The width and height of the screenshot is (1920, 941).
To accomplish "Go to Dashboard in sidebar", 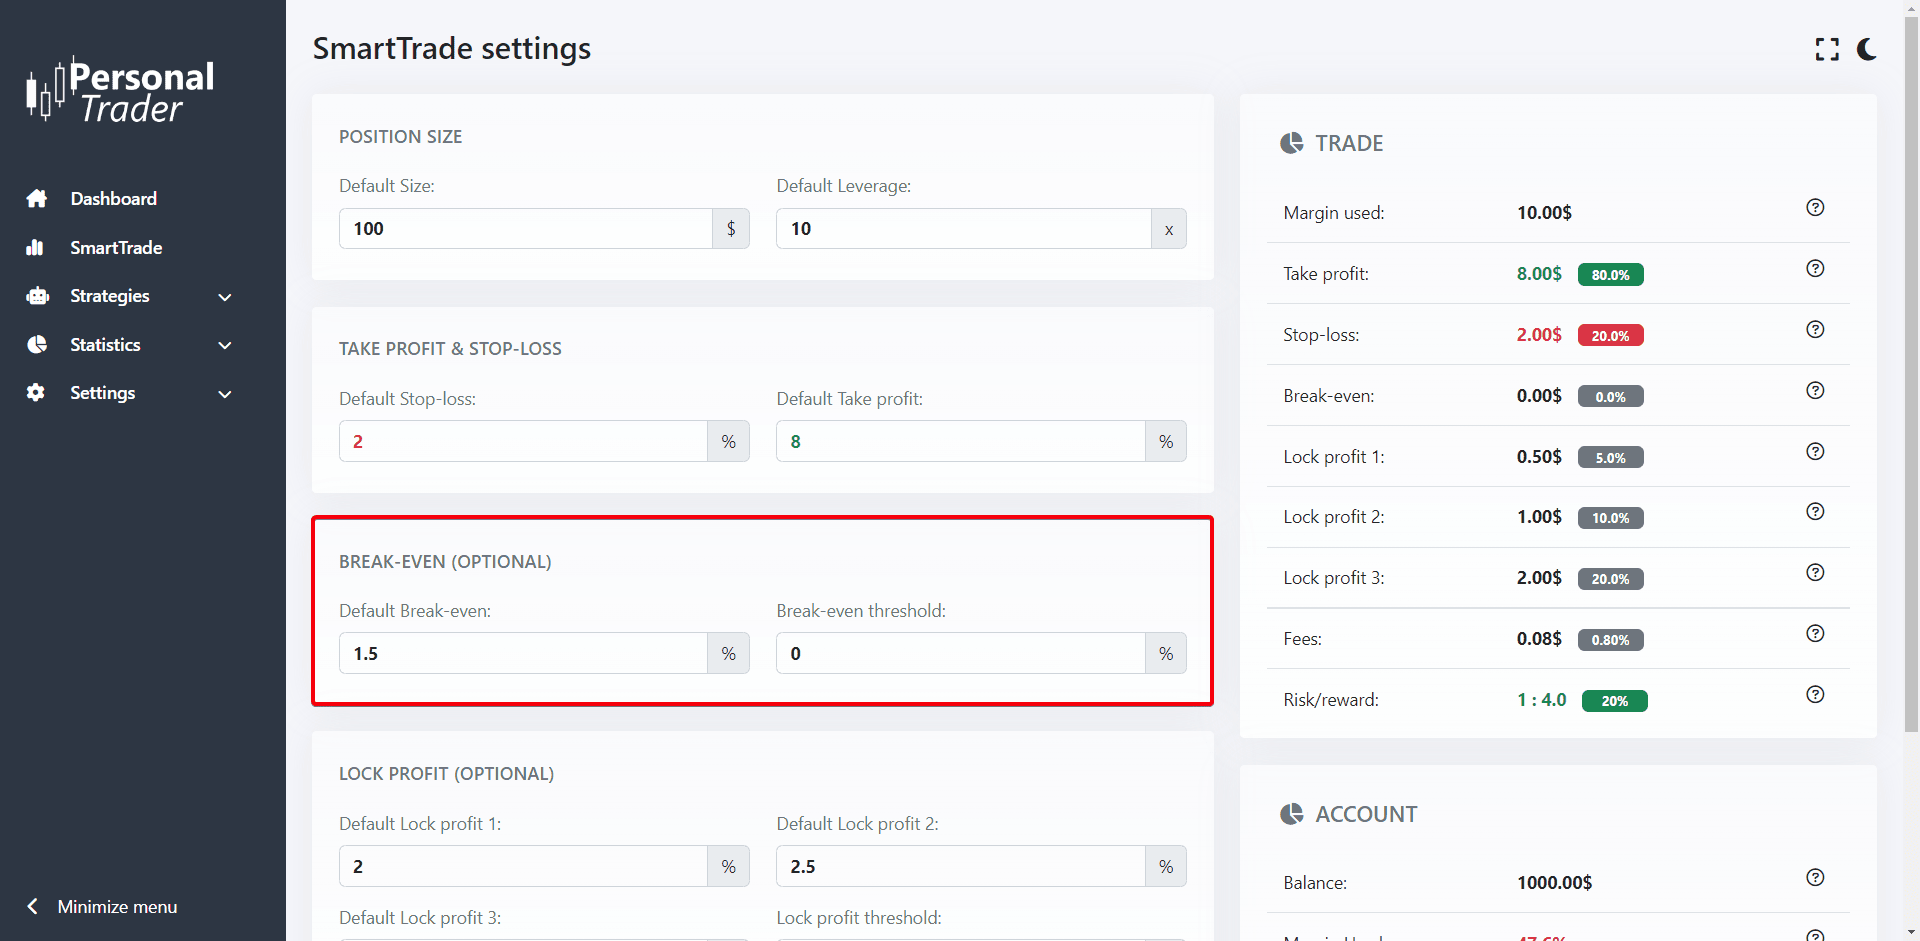I will (x=113, y=199).
